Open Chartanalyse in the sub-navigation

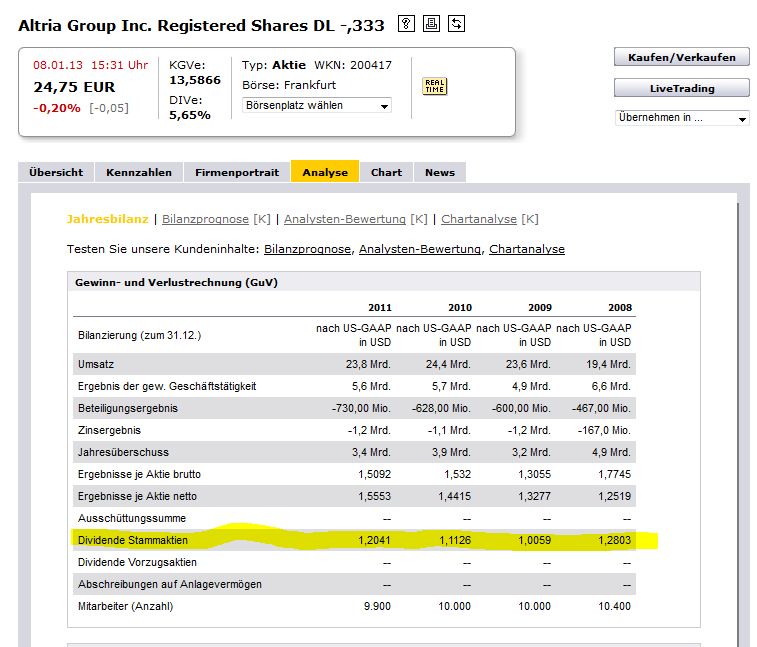point(478,219)
